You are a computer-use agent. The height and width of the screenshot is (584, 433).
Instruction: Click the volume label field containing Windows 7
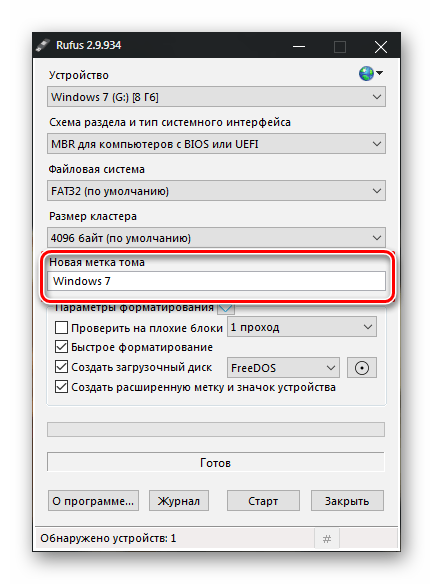[216, 281]
